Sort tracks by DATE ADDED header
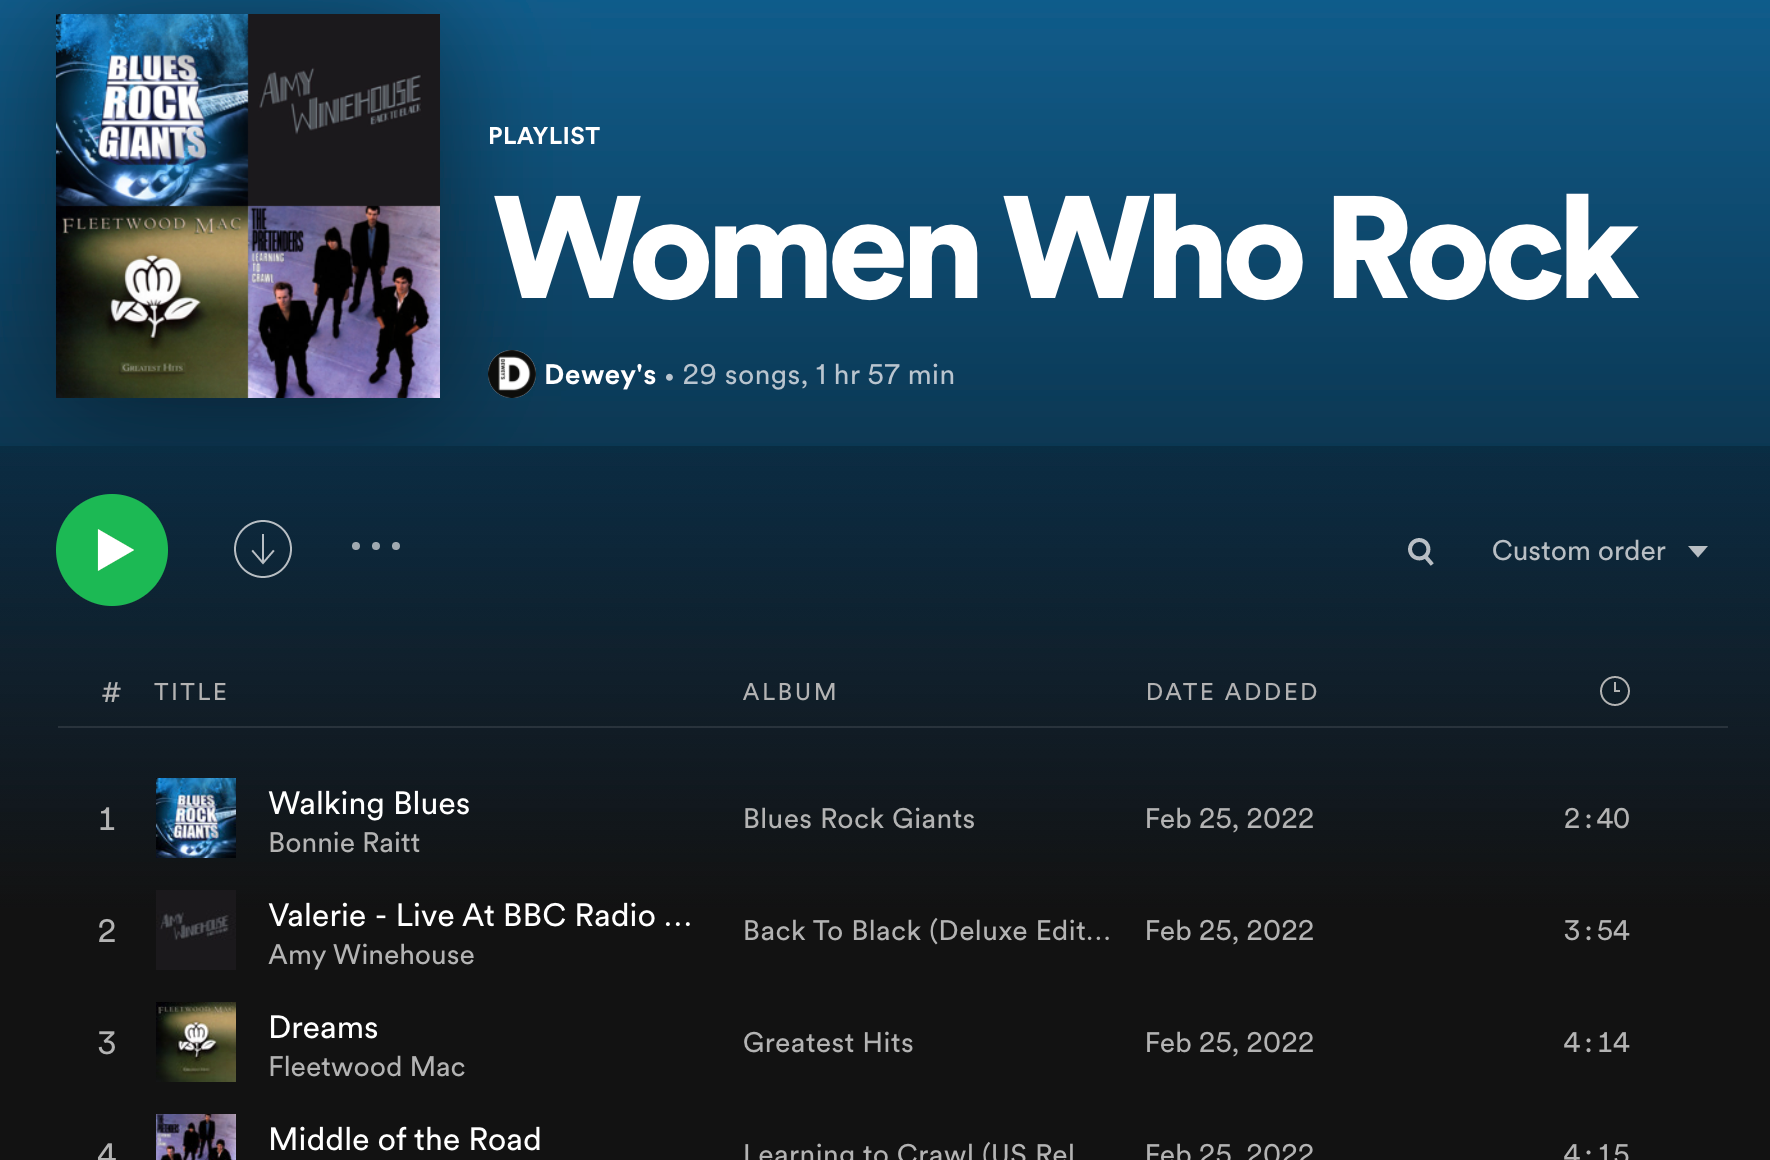 pyautogui.click(x=1231, y=692)
